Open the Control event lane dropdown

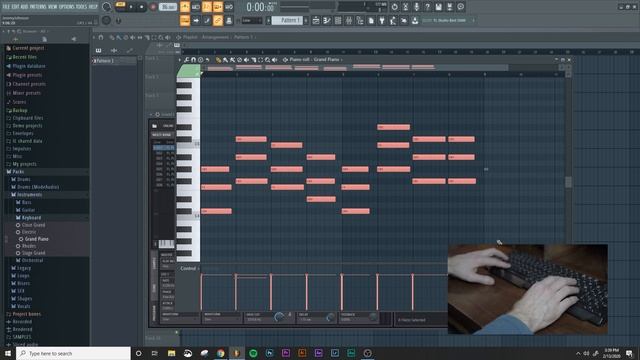click(x=190, y=269)
